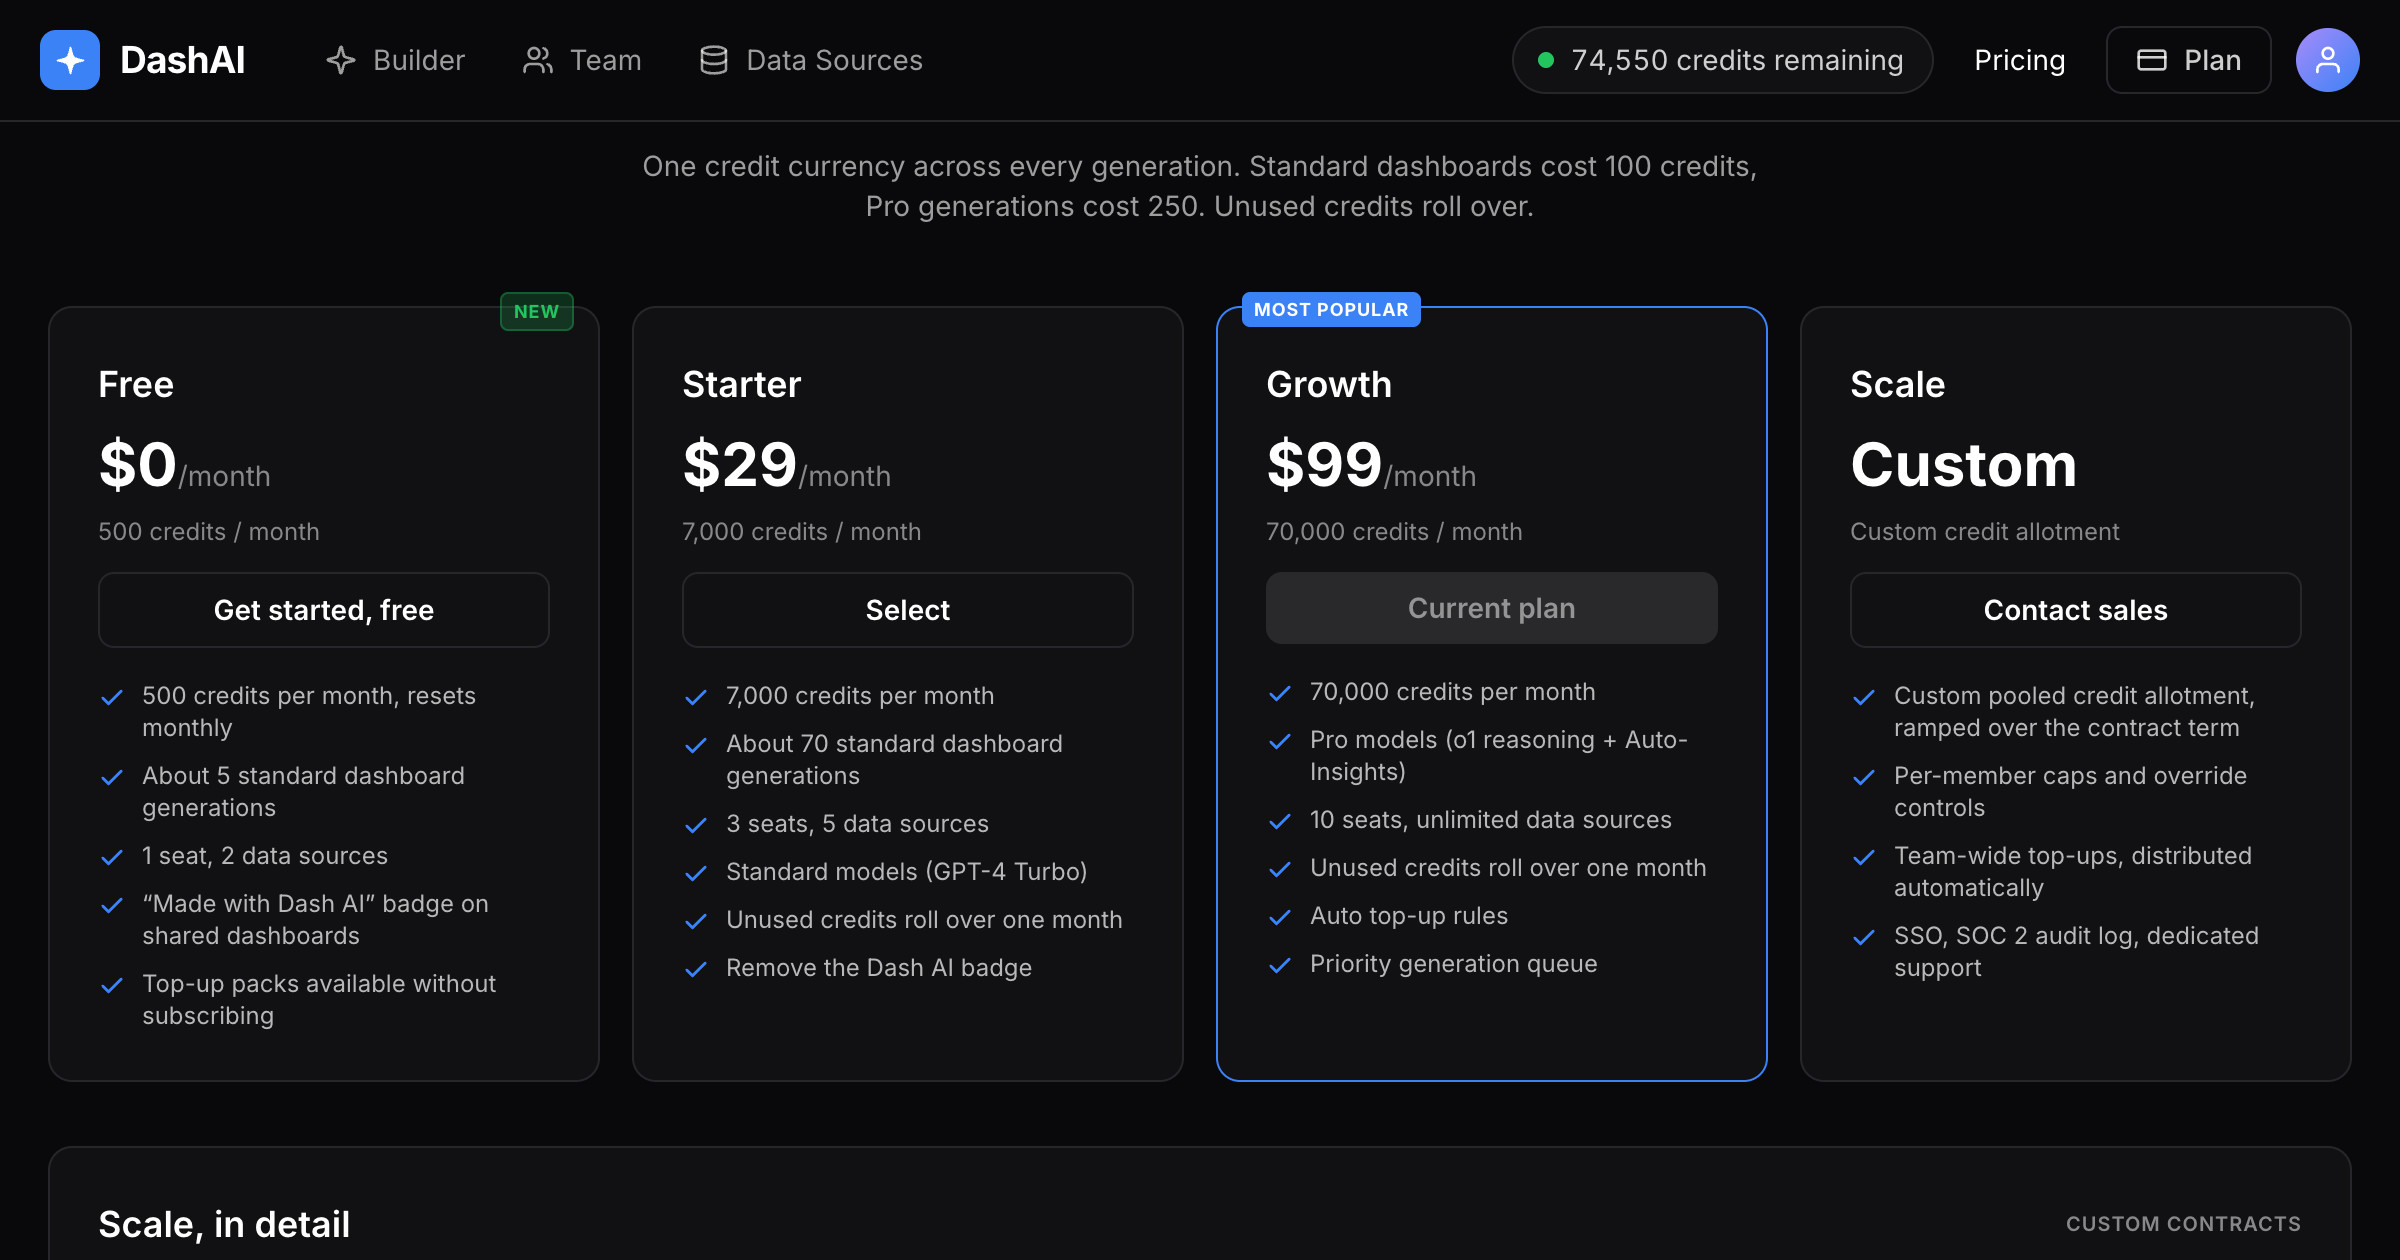Click the Current plan button
Viewport: 2400px width, 1260px height.
pyautogui.click(x=1492, y=608)
